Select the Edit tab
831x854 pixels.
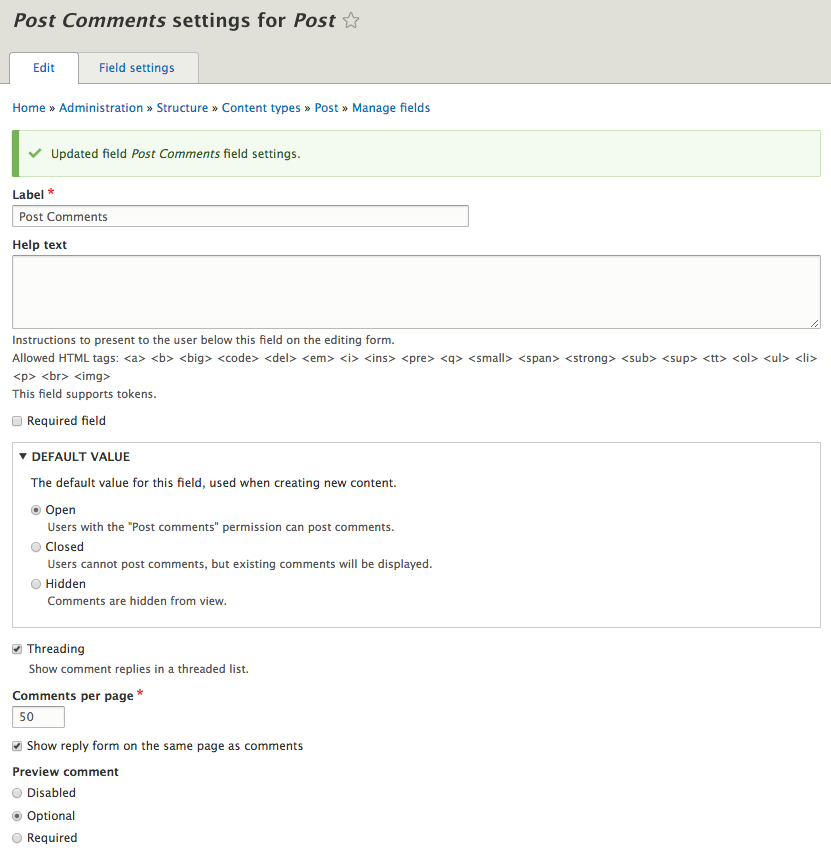(x=43, y=68)
